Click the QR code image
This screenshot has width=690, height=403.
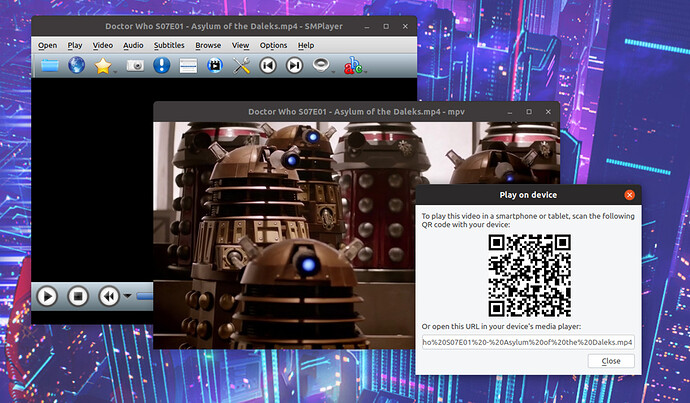pyautogui.click(x=529, y=275)
